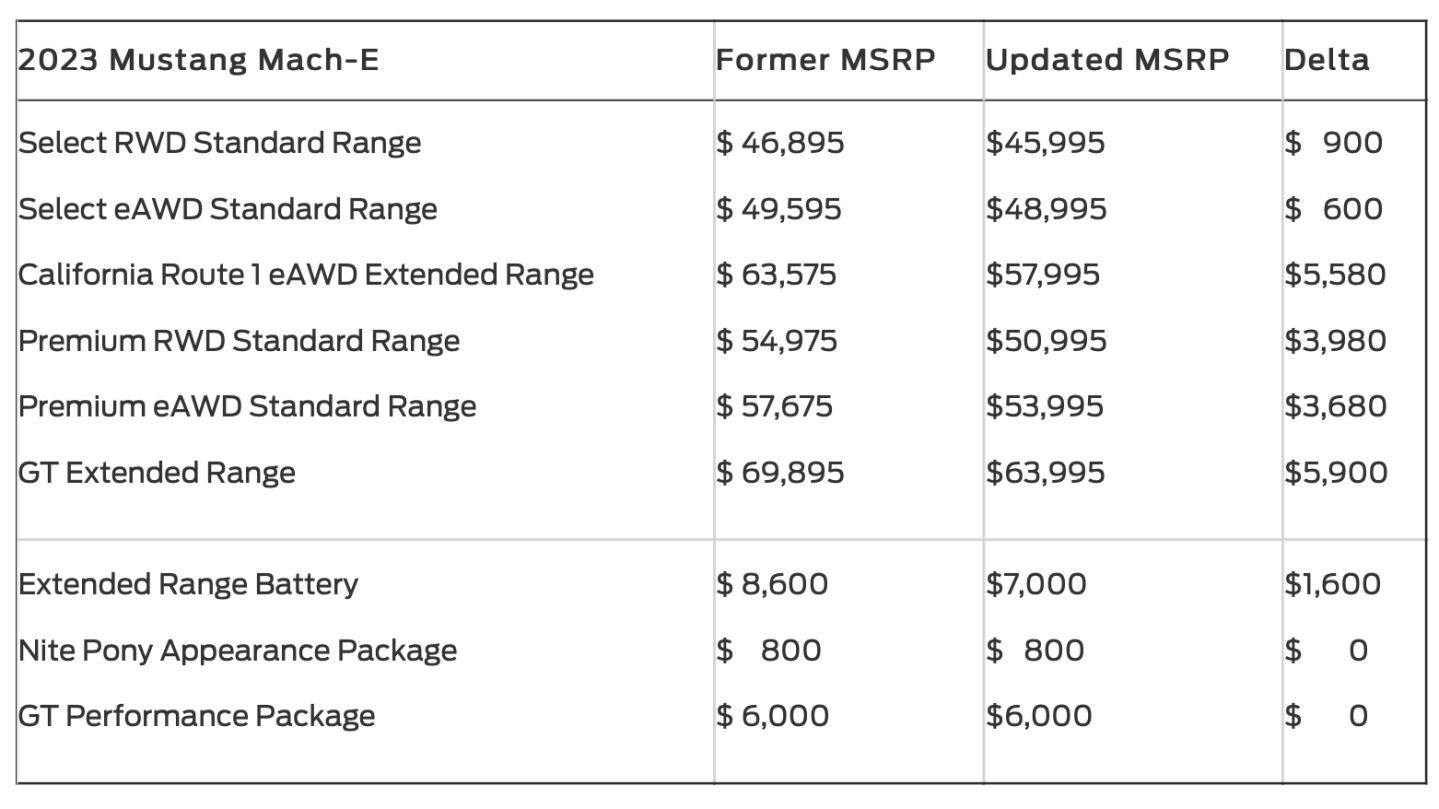This screenshot has height=809, width=1439.
Task: Click the updated MSRP value $57,995
Action: (1043, 275)
